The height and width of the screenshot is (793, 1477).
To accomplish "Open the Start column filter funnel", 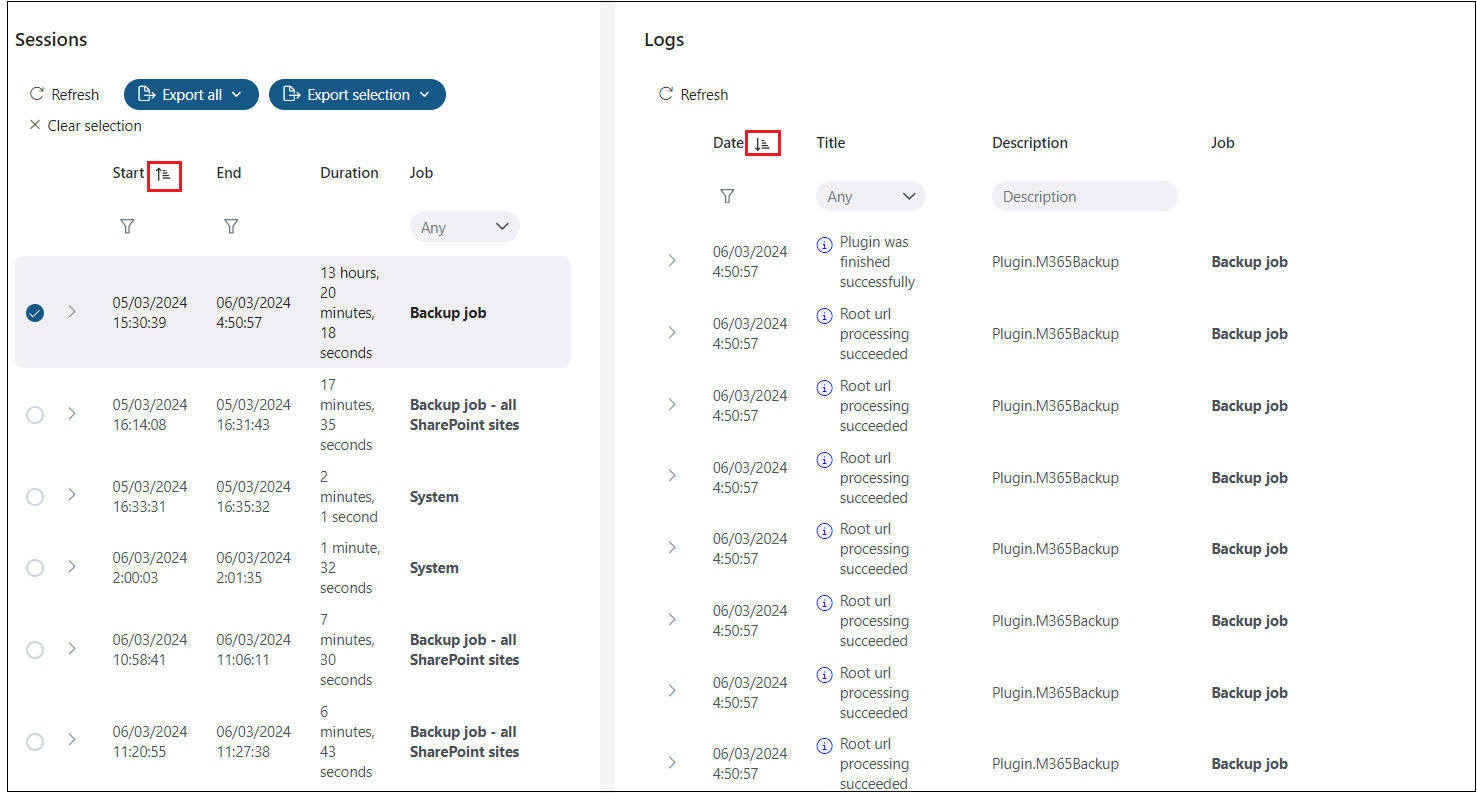I will pyautogui.click(x=127, y=227).
